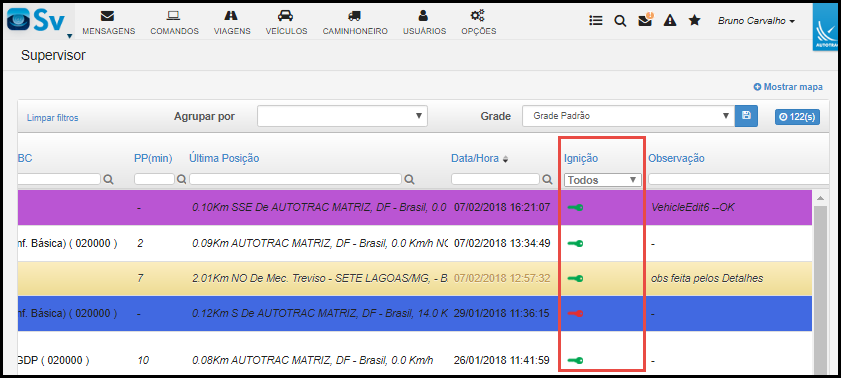Viewport: 841px width, 378px height.
Task: Sort by Ignição column header
Action: (581, 158)
